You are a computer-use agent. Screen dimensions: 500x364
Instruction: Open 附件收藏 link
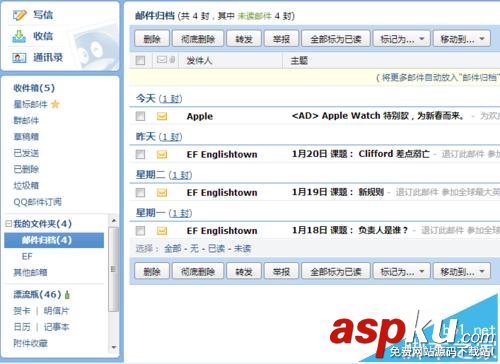click(30, 343)
